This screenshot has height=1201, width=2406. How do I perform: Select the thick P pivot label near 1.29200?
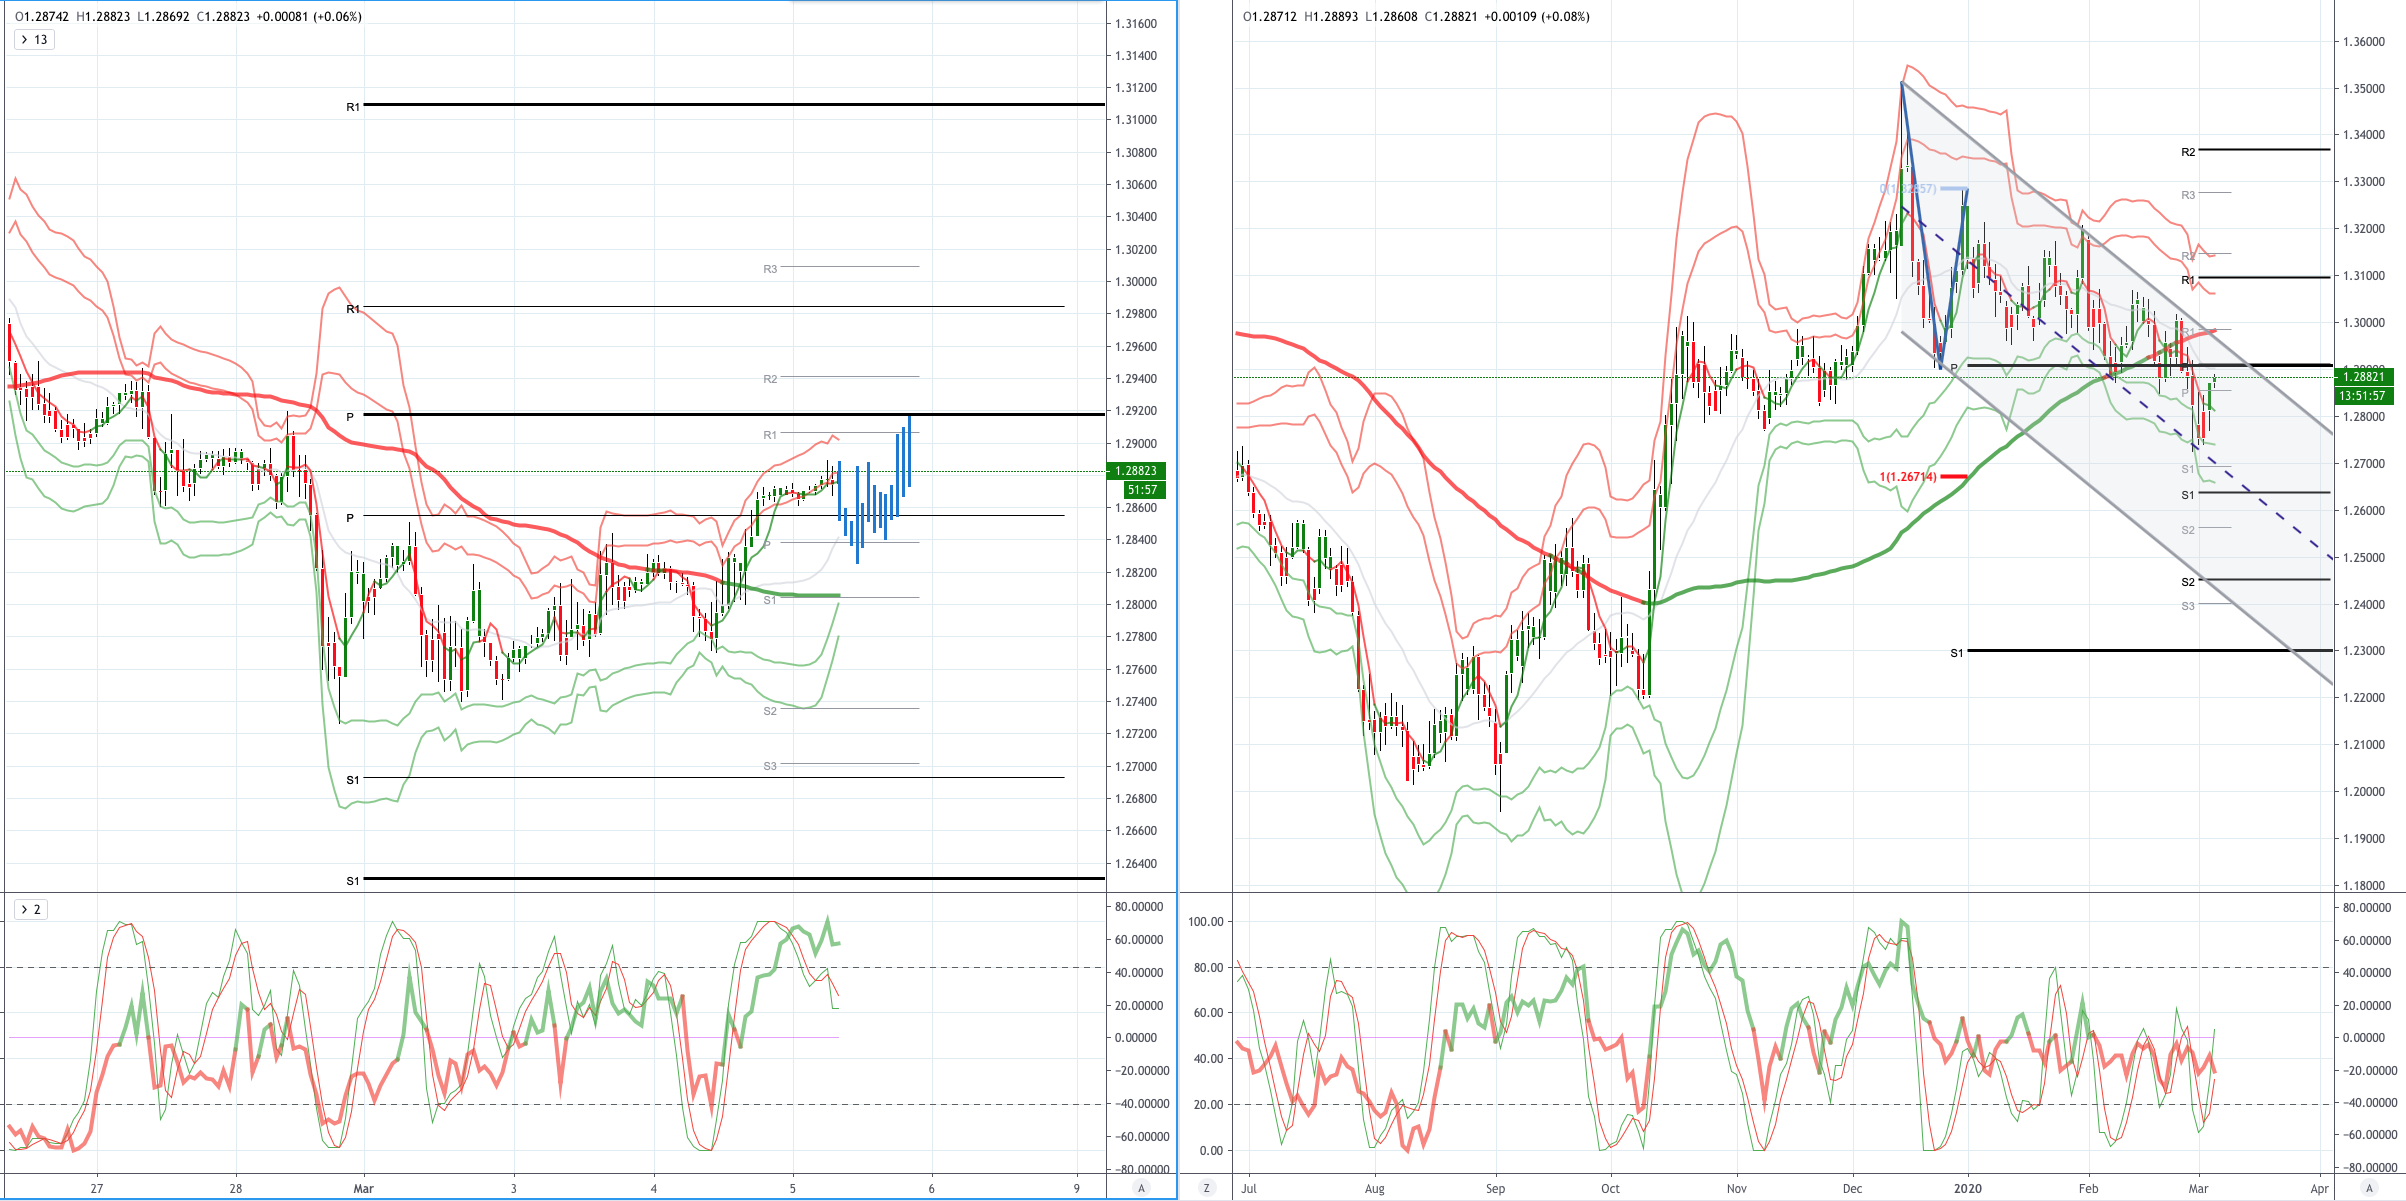click(x=350, y=417)
